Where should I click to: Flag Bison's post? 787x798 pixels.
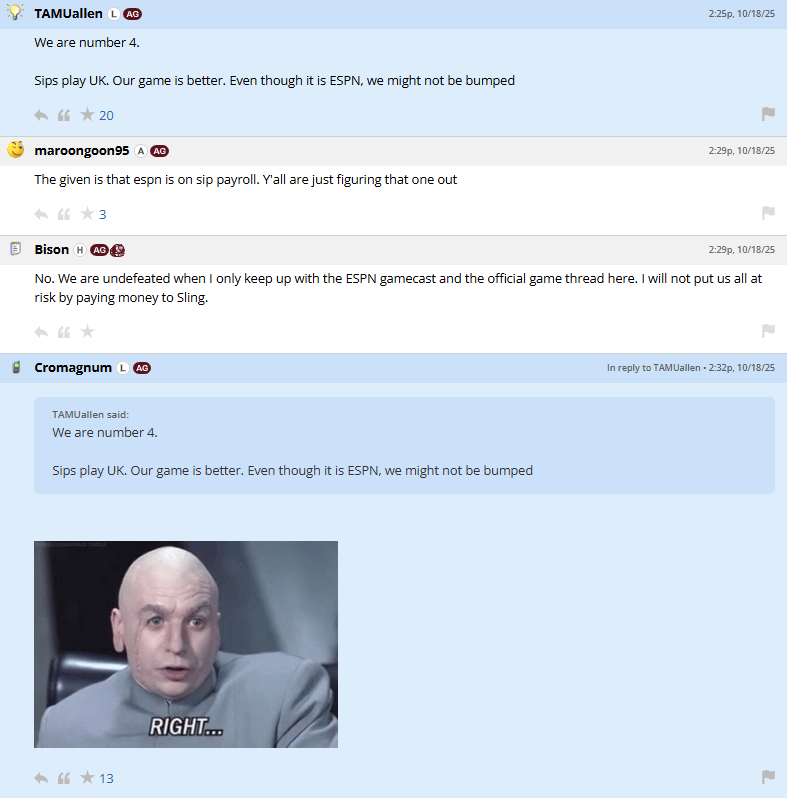point(768,331)
